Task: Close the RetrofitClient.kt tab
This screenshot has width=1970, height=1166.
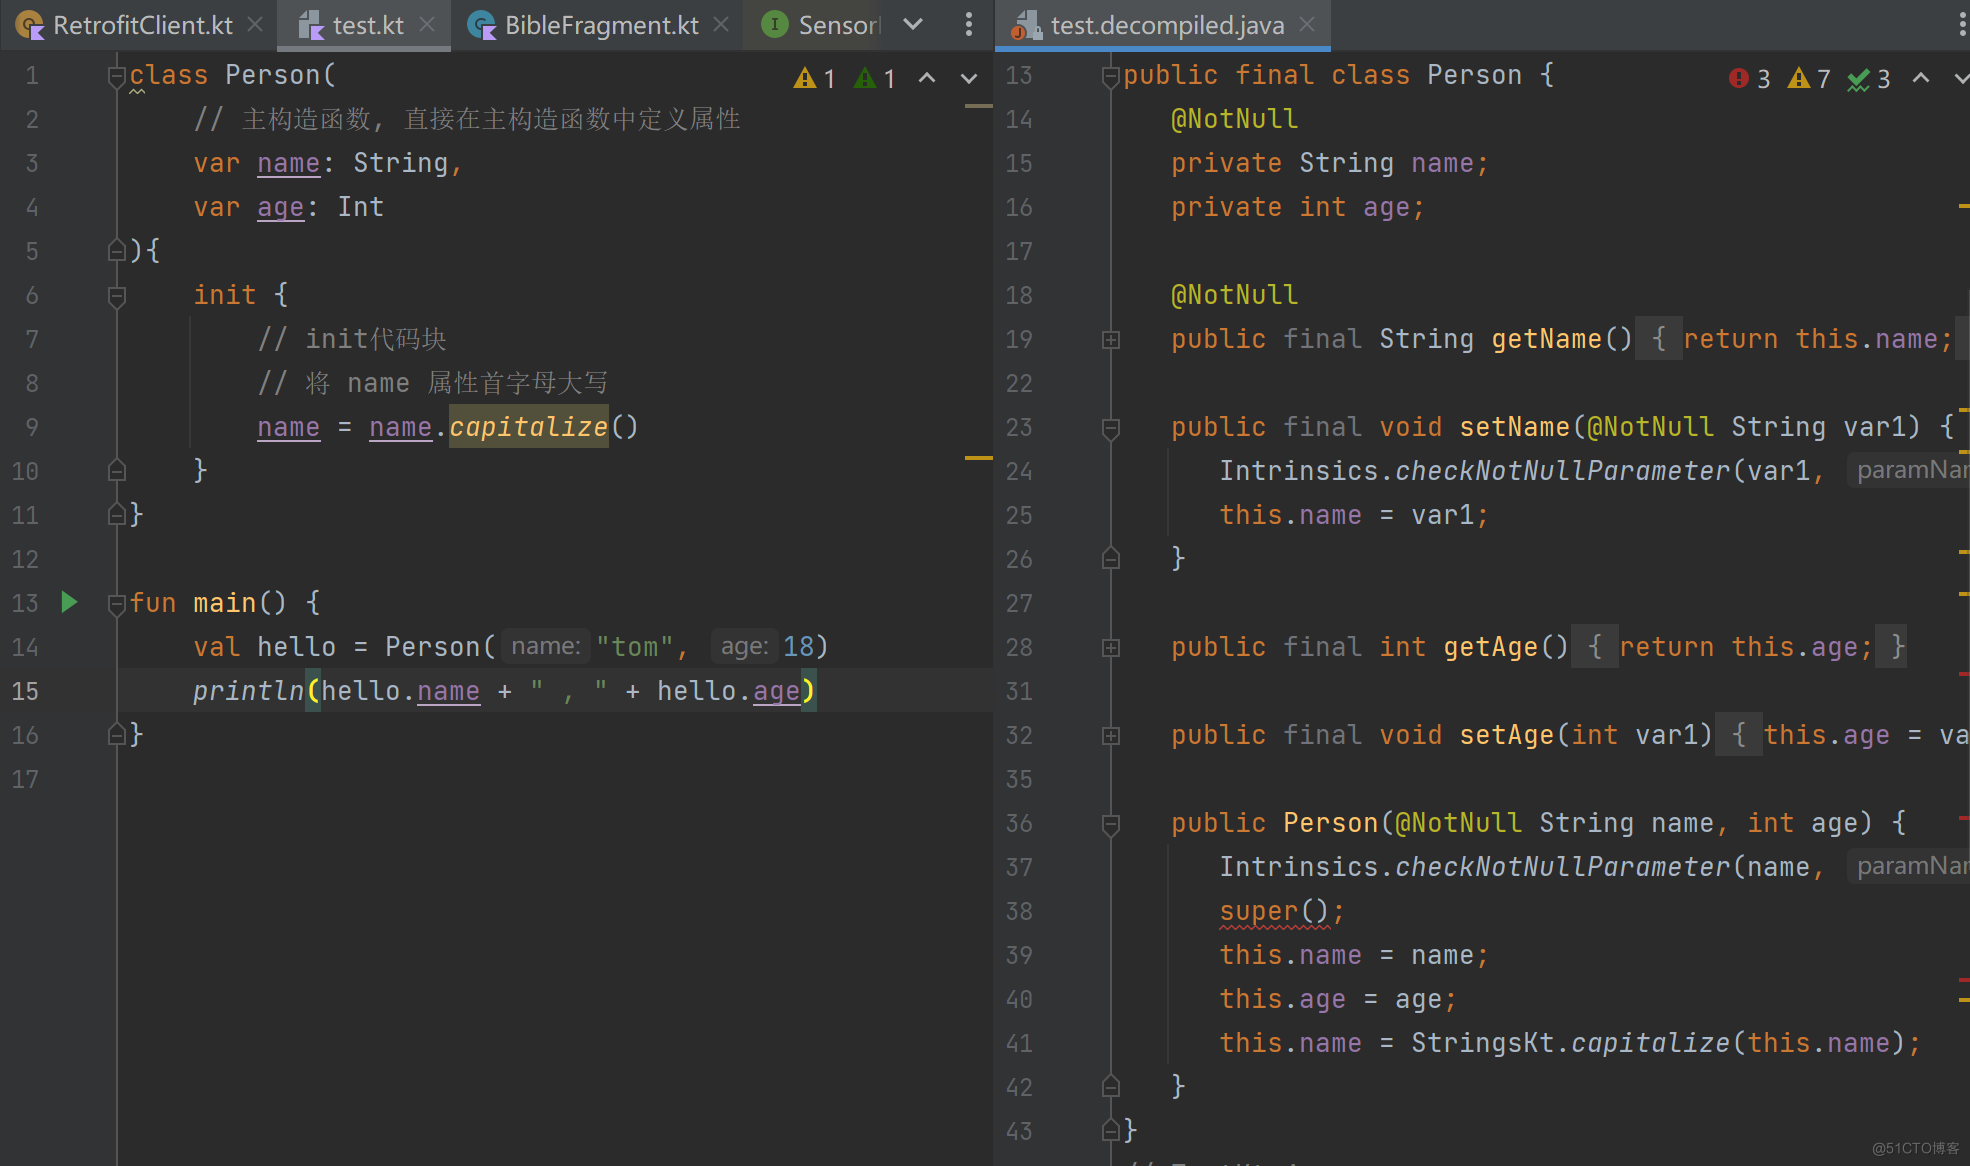Action: 255,24
